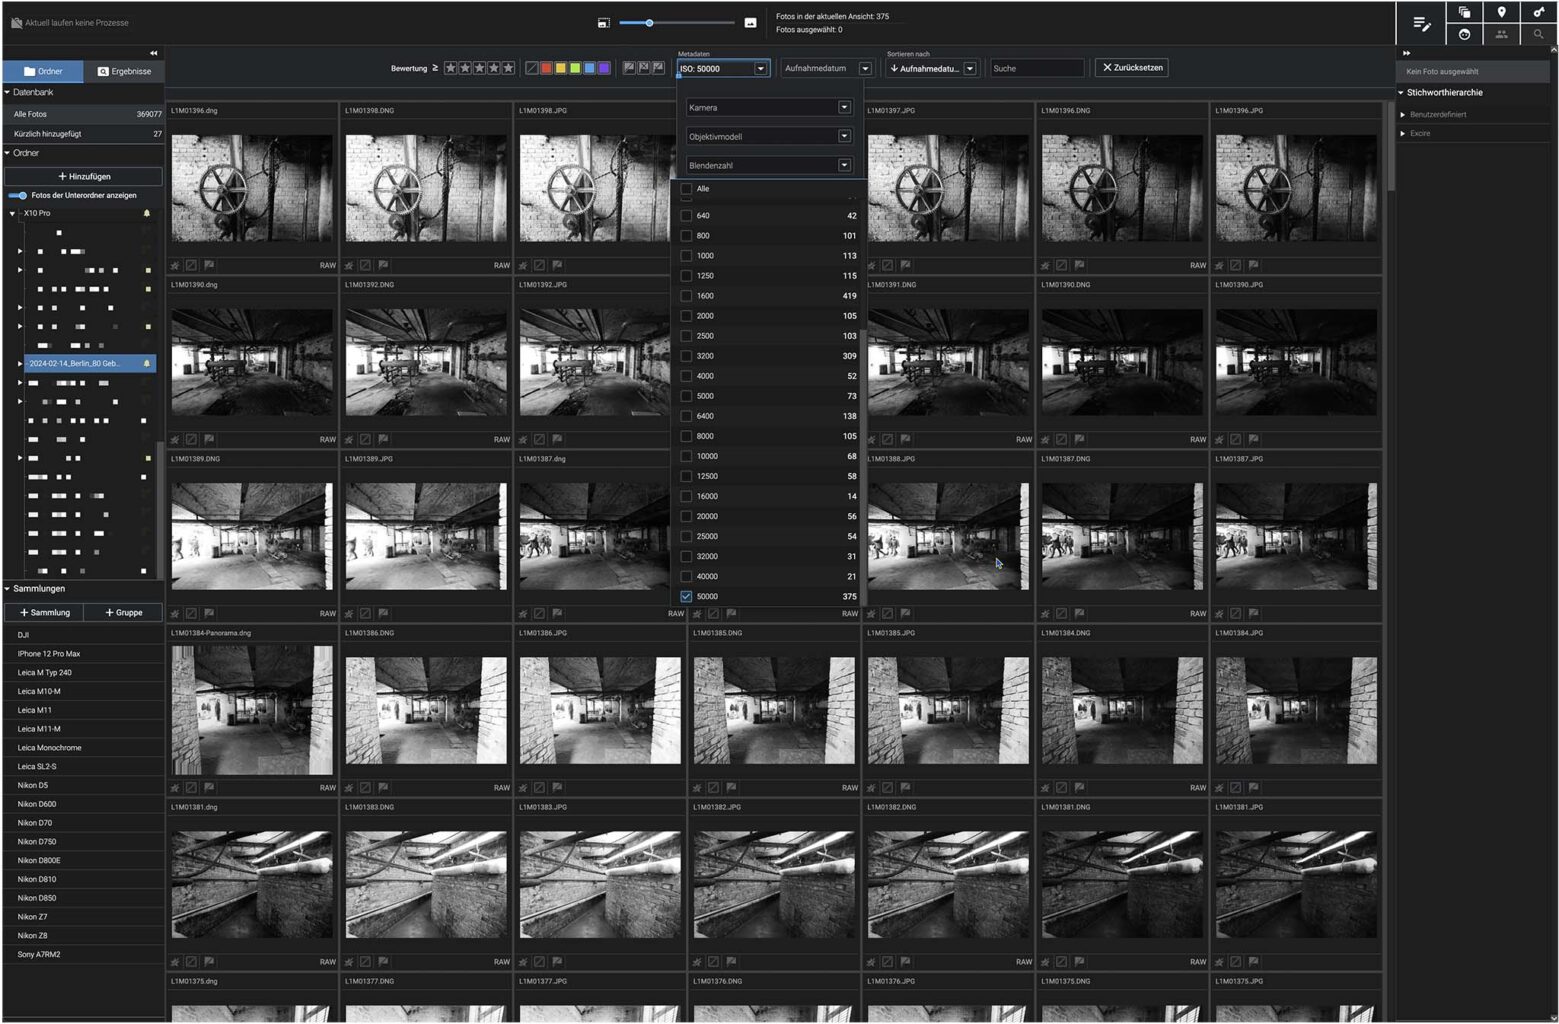Click the rejected flag filter icon
1559x1024 pixels.
click(x=643, y=68)
